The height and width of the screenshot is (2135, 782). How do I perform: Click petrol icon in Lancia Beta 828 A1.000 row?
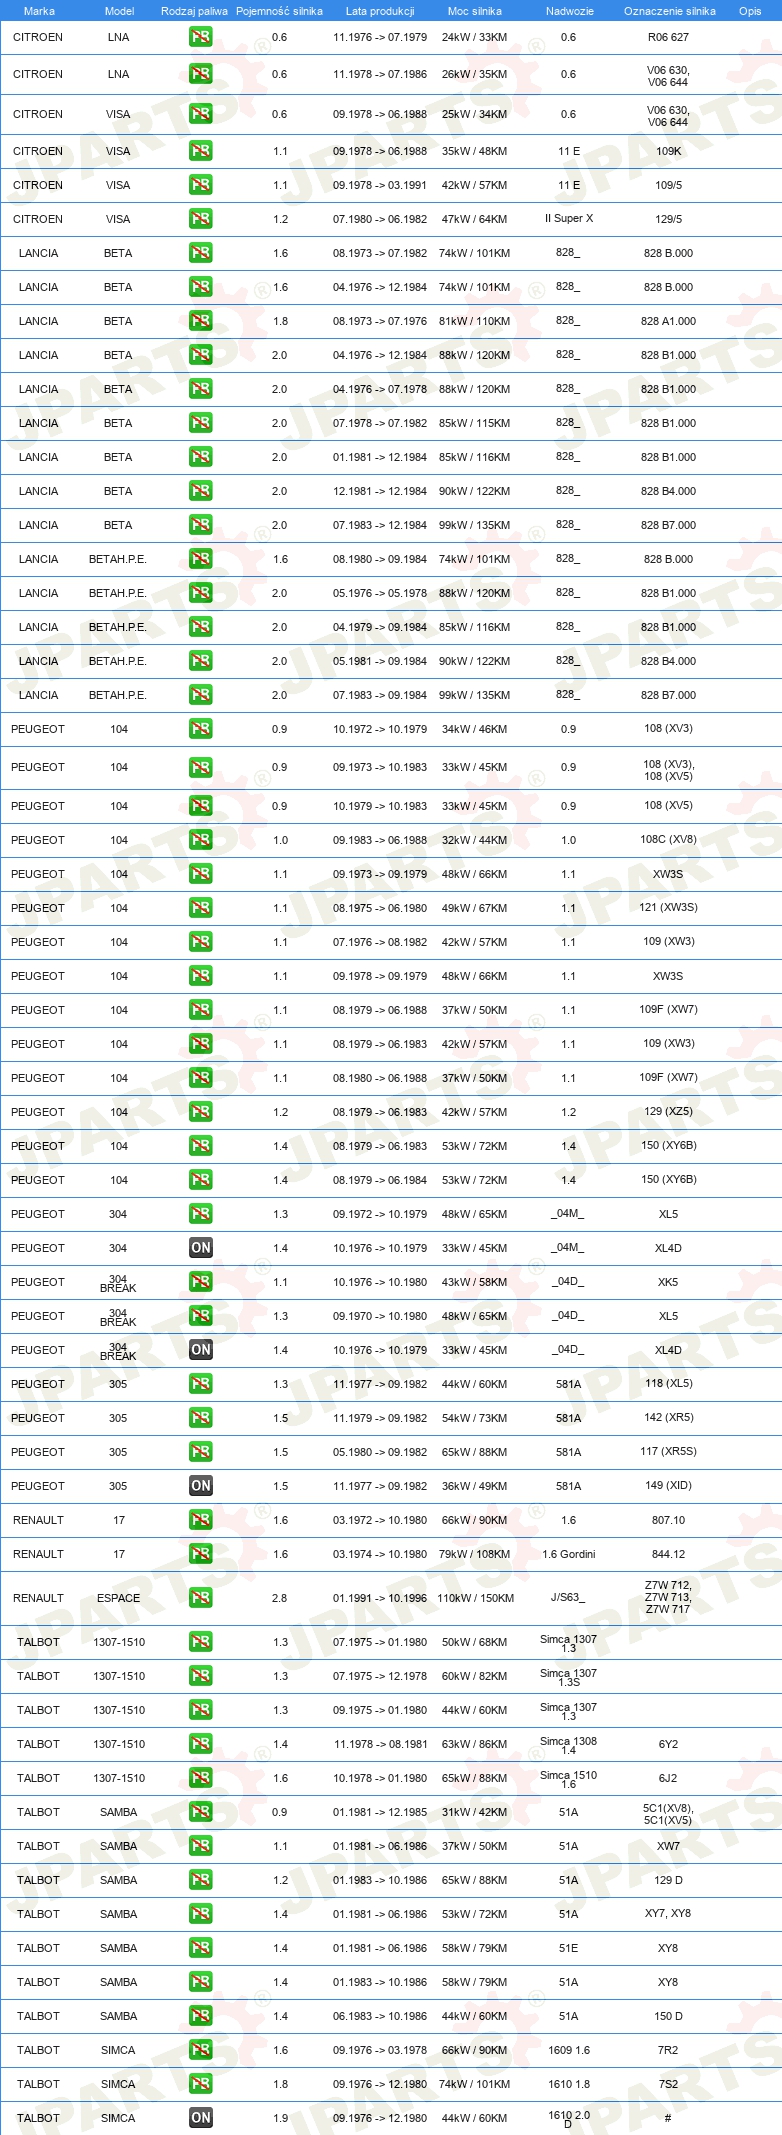[x=200, y=321]
